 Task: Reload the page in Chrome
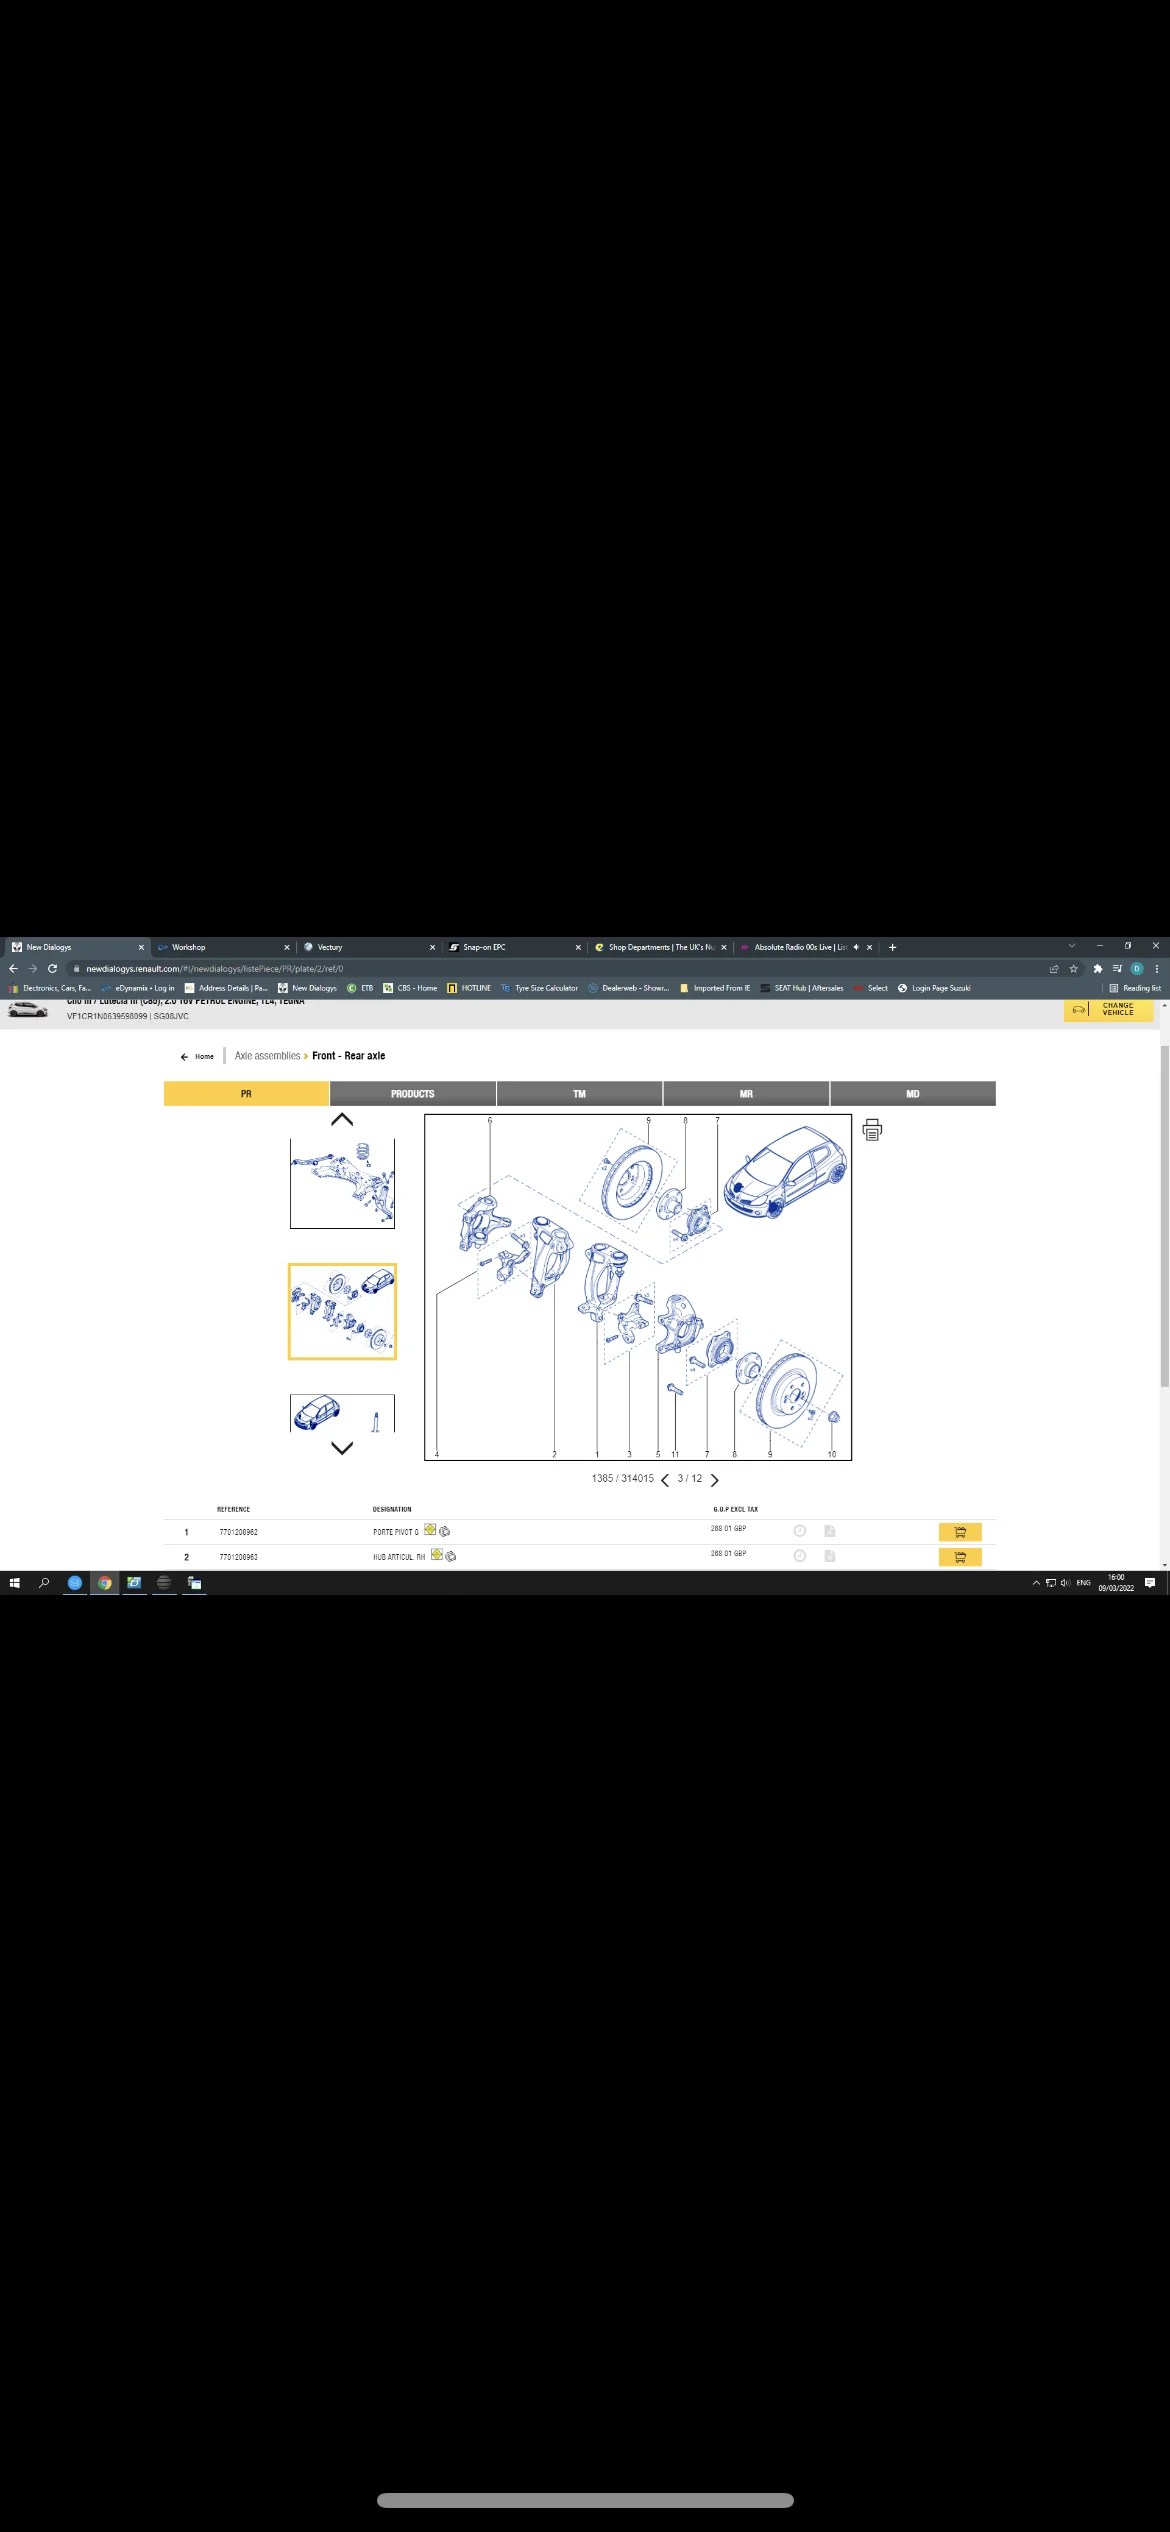[x=53, y=968]
